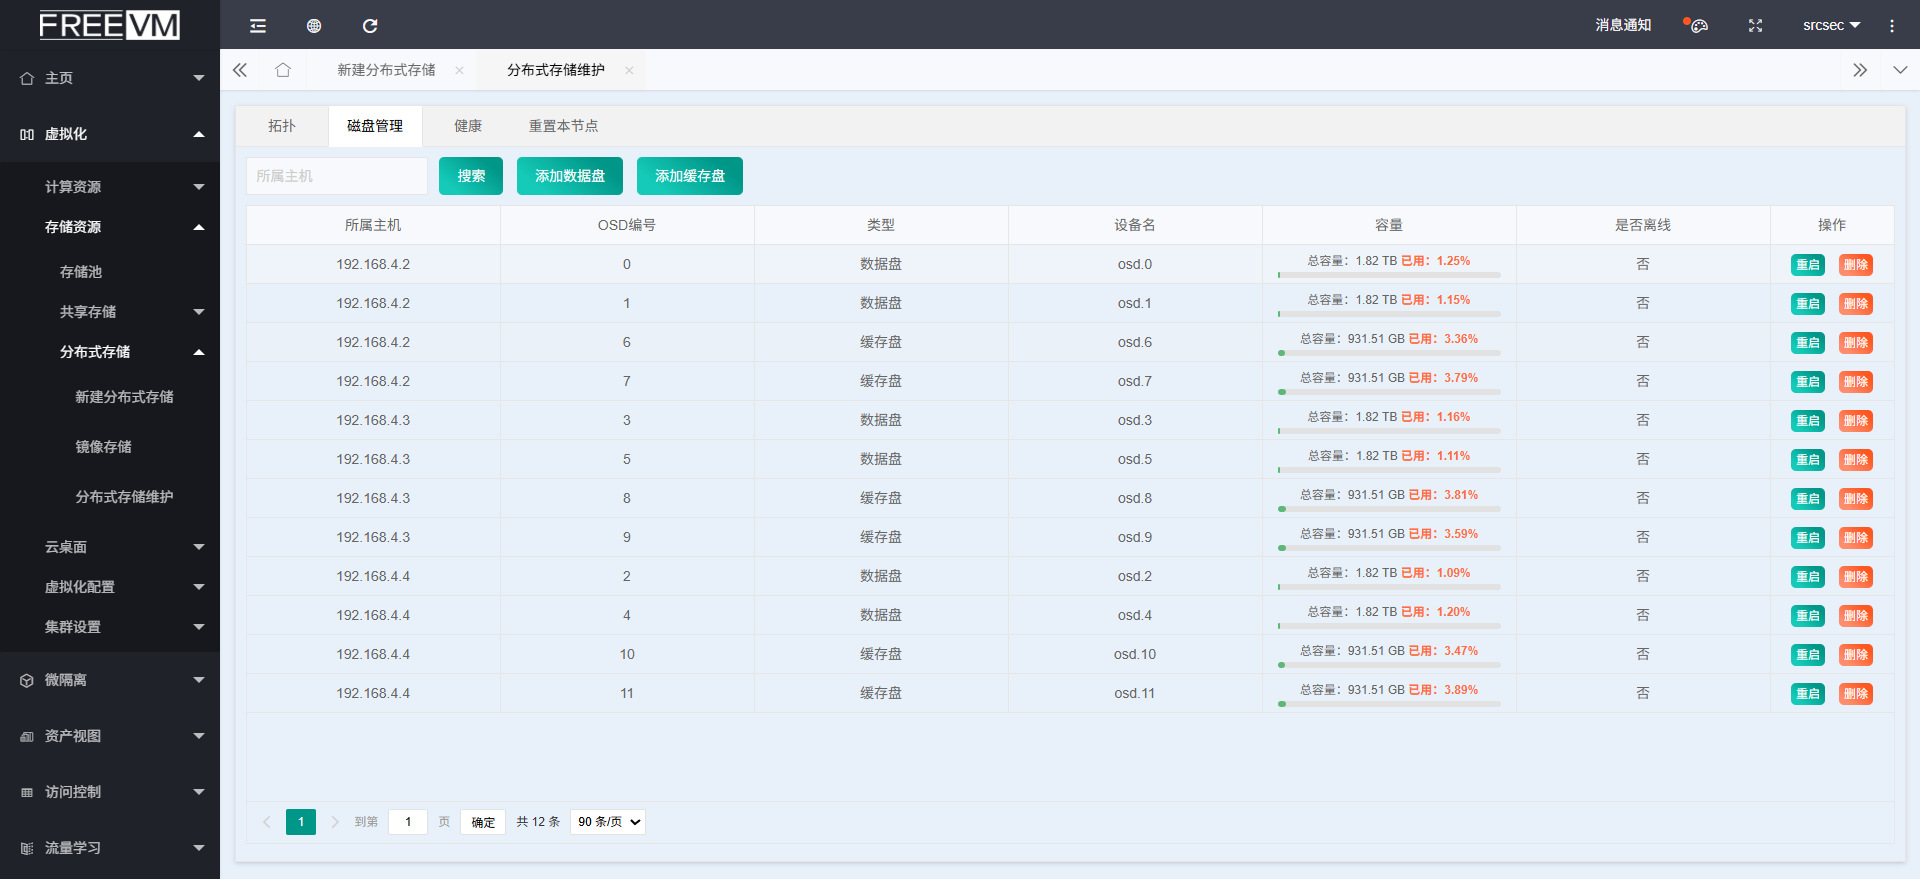Click 重启 for osd.0 row
This screenshot has height=879, width=1920.
(1807, 265)
